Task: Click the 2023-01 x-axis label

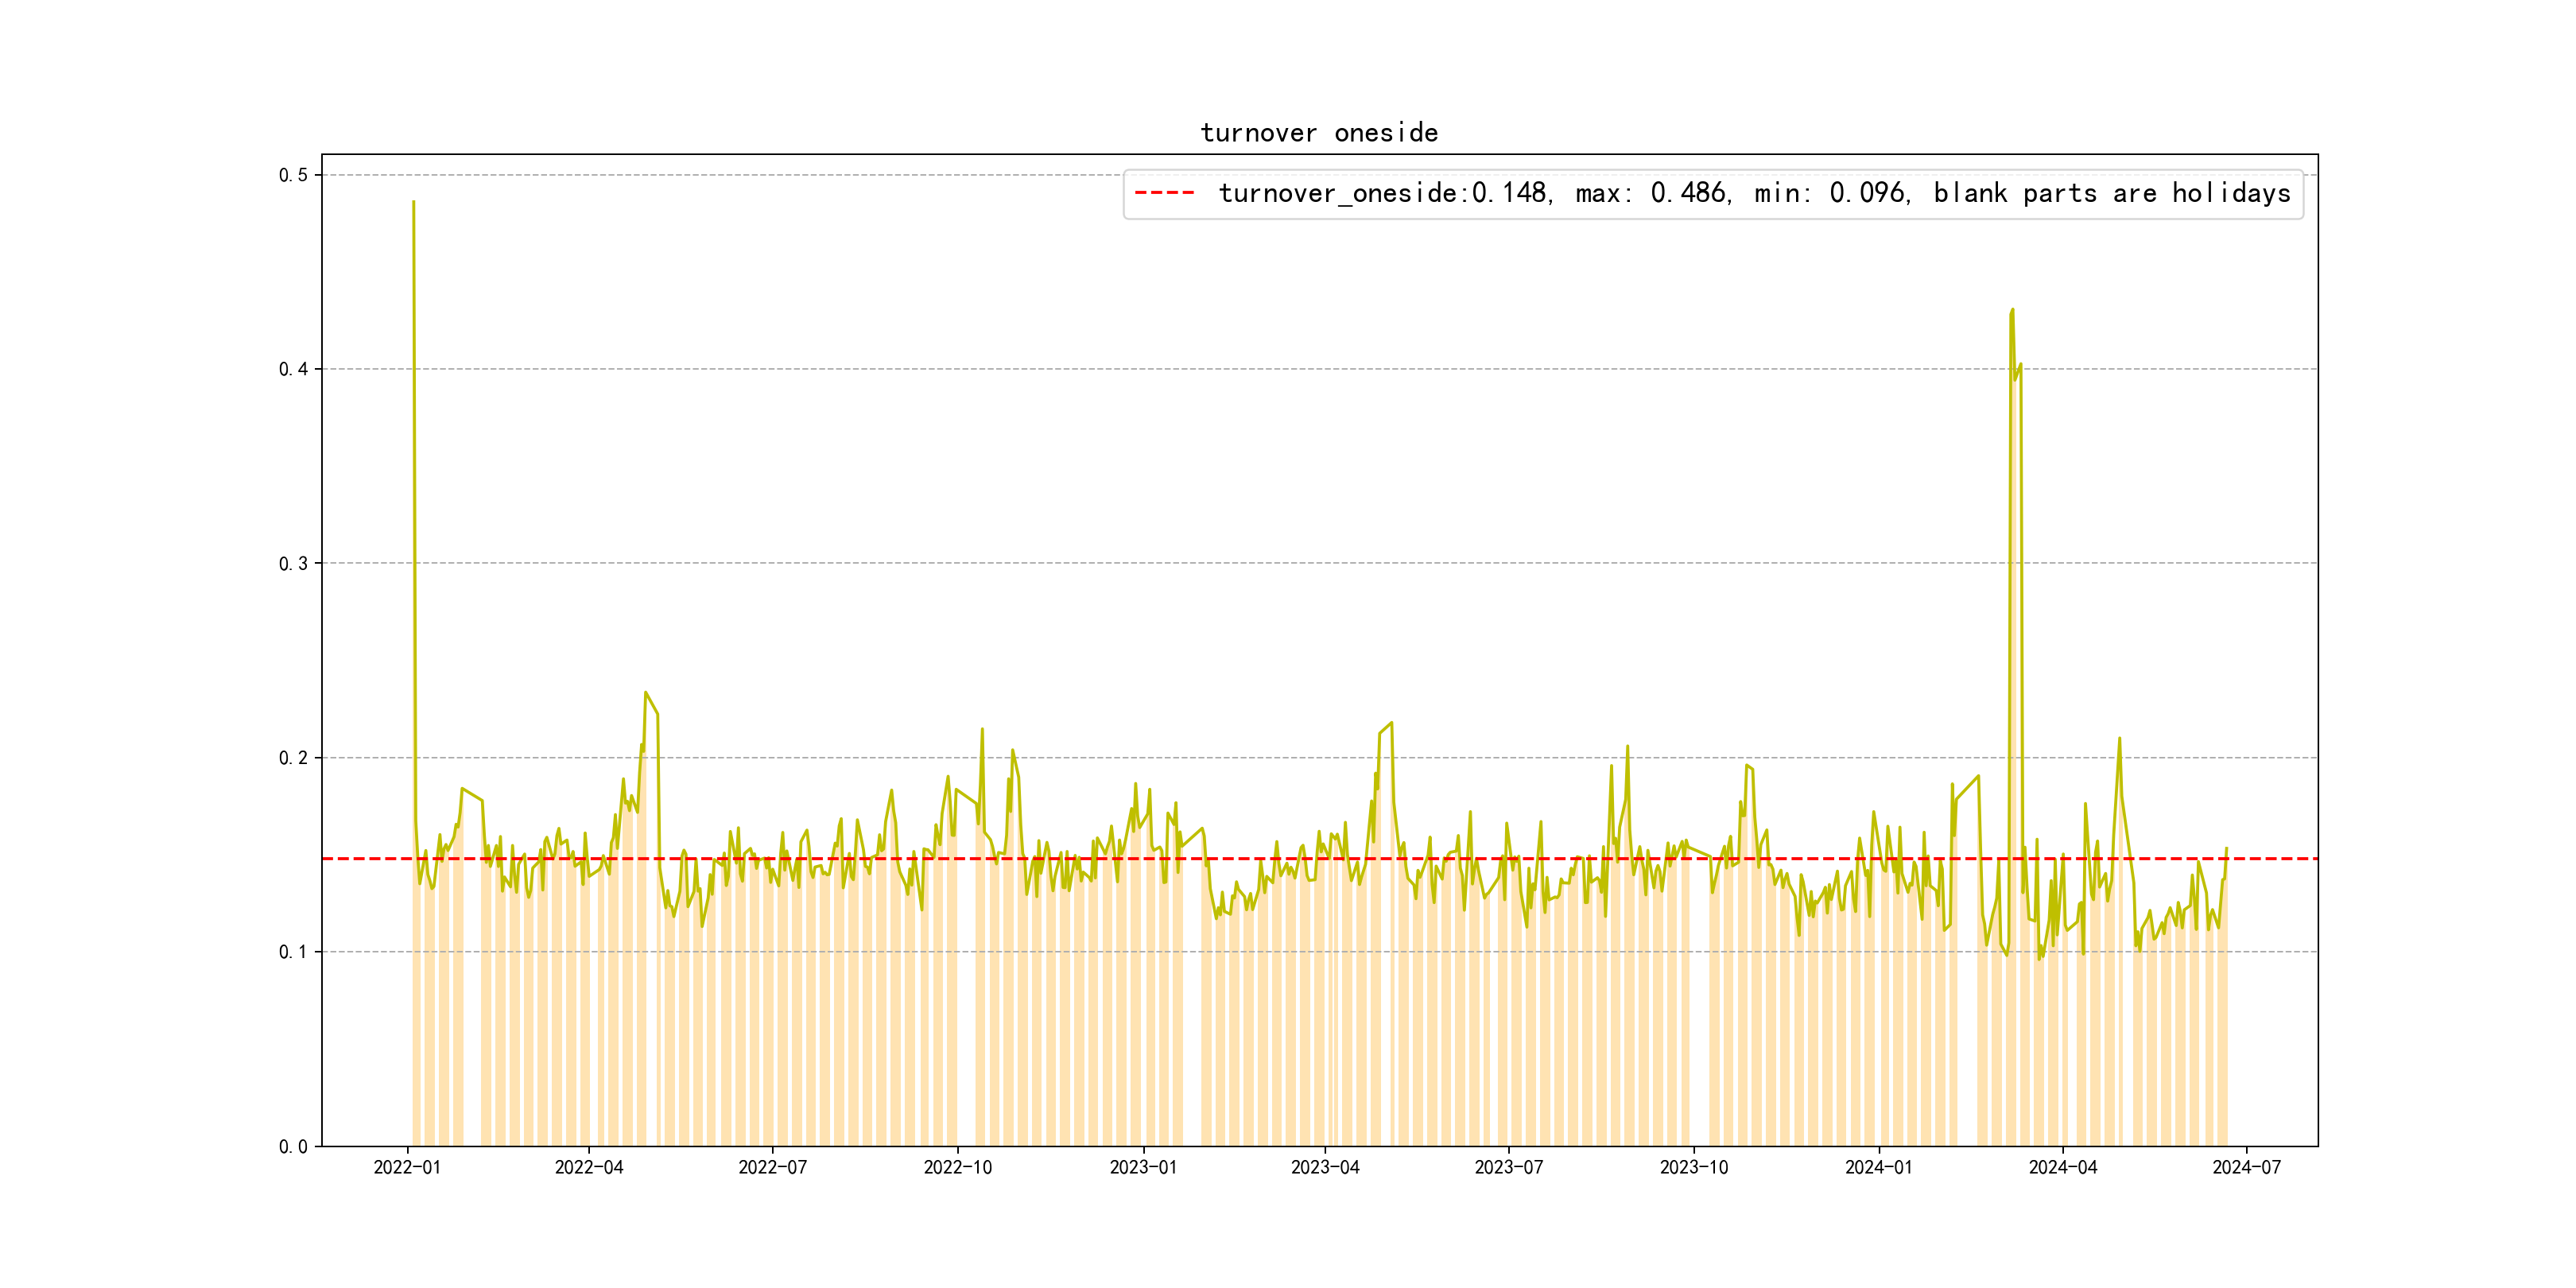Action: [1143, 1168]
